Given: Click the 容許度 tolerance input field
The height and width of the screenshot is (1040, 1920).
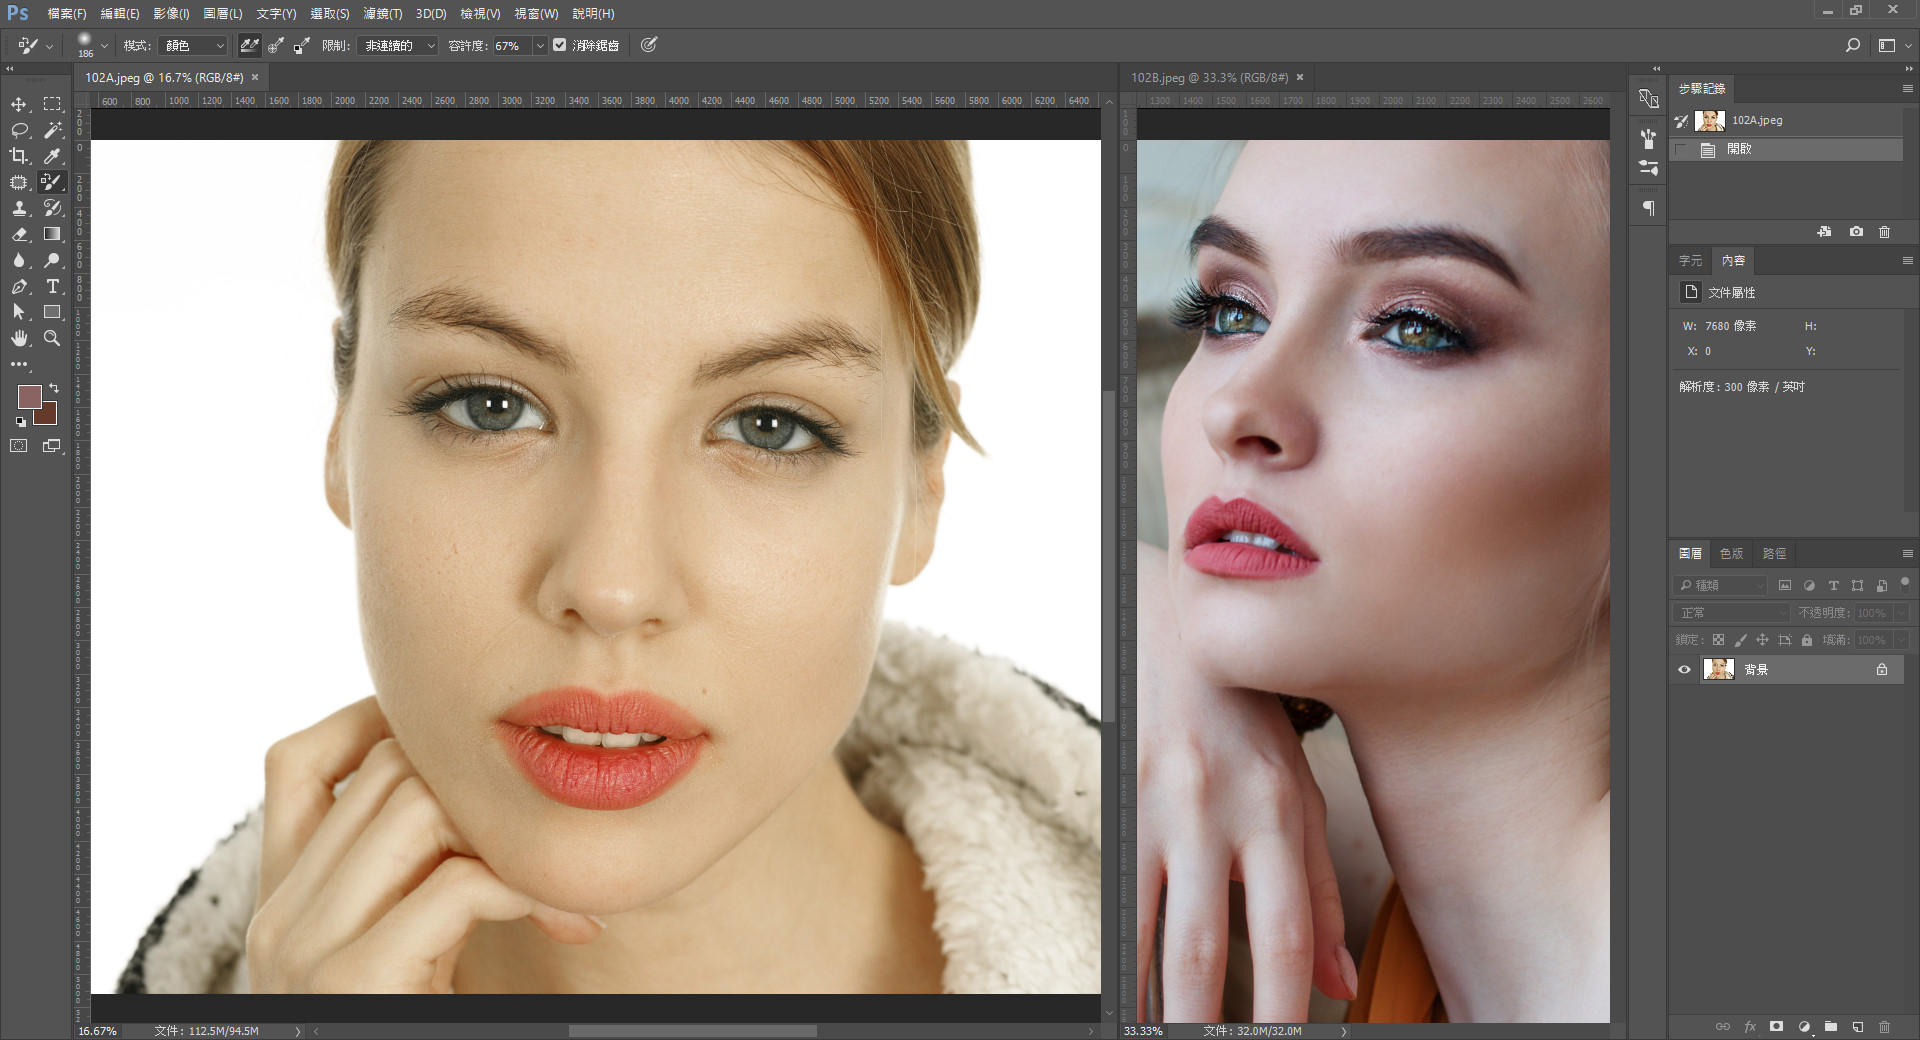Looking at the screenshot, I should (x=512, y=46).
